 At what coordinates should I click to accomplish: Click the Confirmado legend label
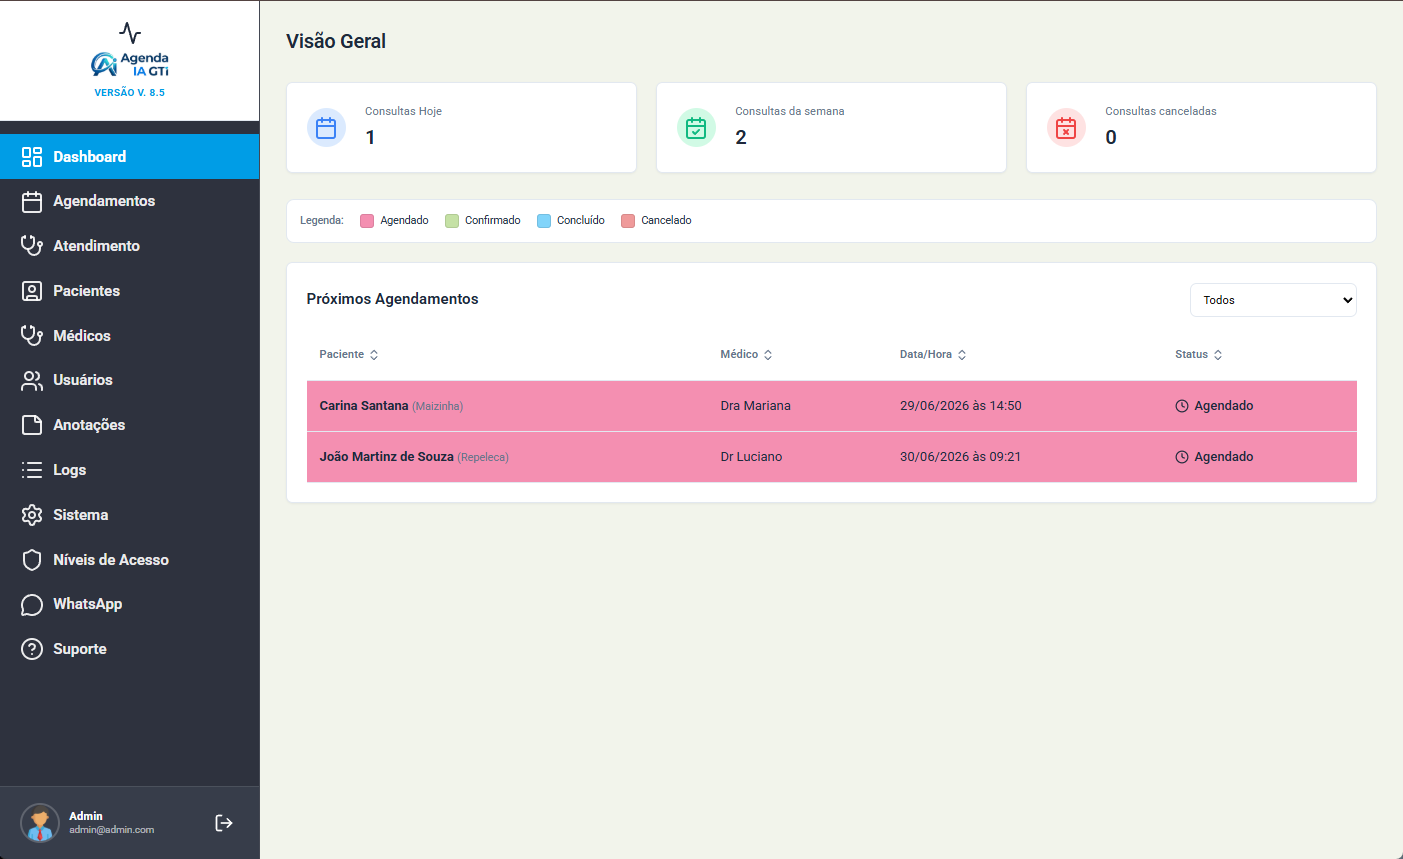point(493,221)
